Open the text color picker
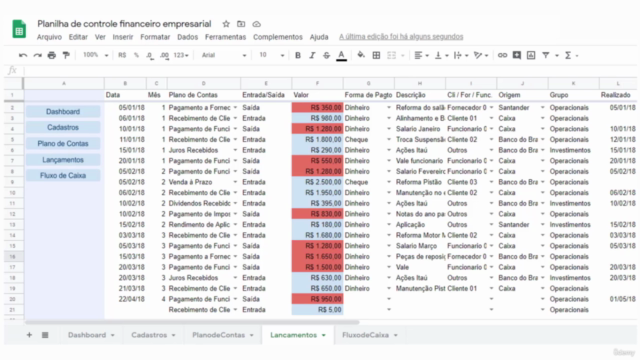This screenshot has height=360, width=640. 342,56
